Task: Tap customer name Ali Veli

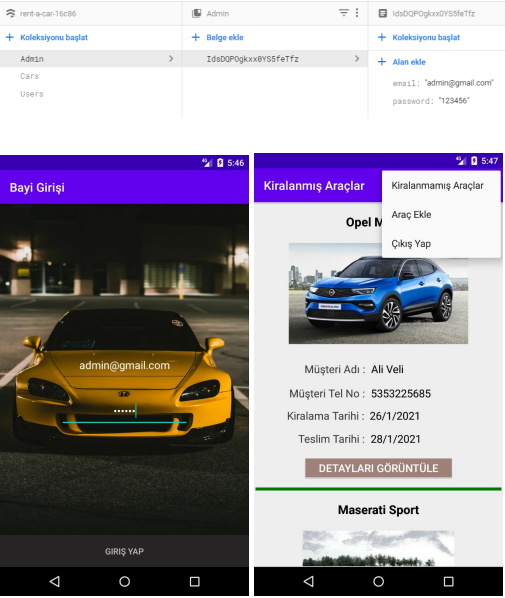Action: pyautogui.click(x=387, y=369)
